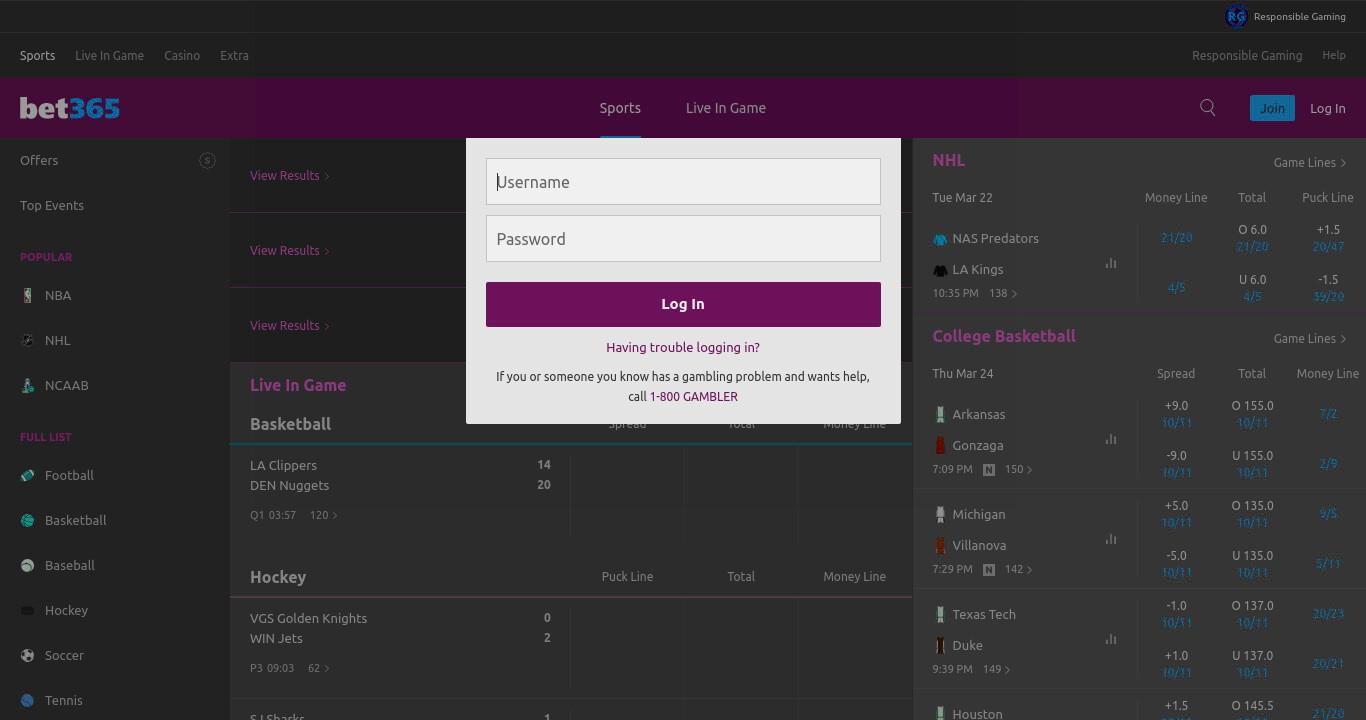The width and height of the screenshot is (1366, 720).
Task: Bet Arkansas money line 7/2
Action: [x=1328, y=414]
